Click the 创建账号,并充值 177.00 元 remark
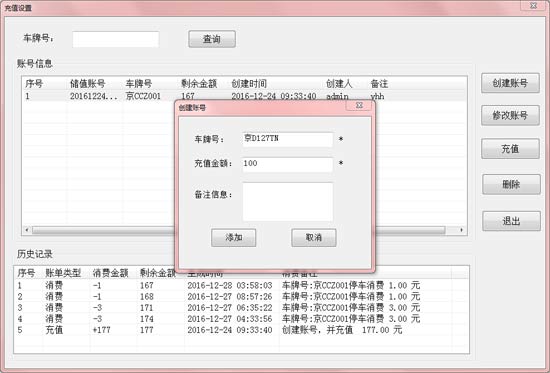Screen dimensions: 550x373 tap(342, 330)
